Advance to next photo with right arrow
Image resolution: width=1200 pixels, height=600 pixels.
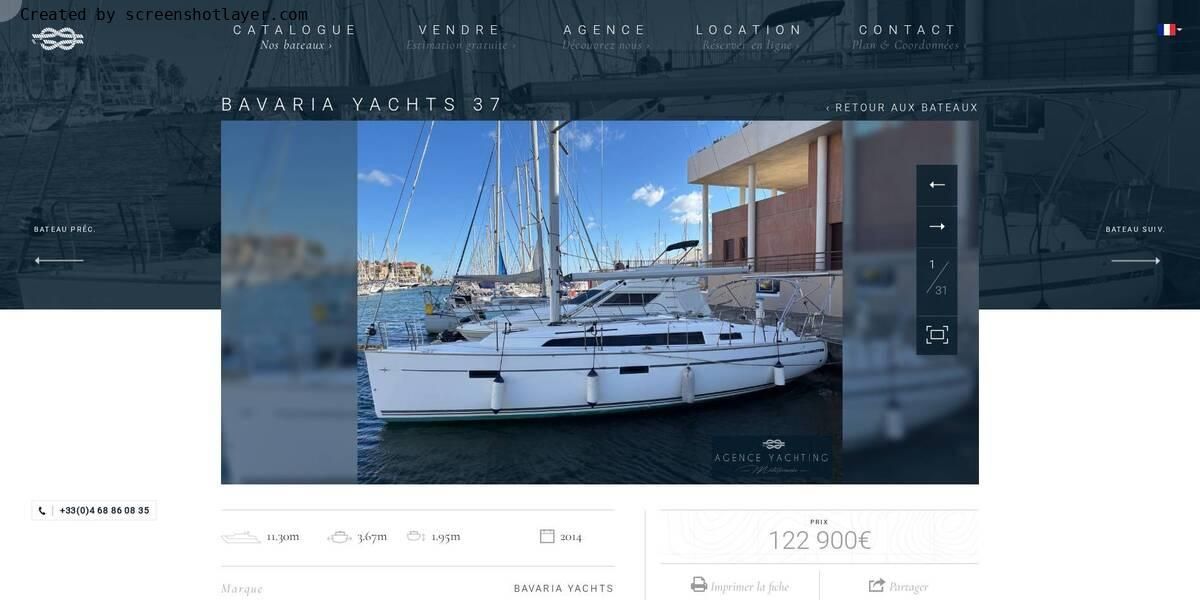[x=937, y=227]
